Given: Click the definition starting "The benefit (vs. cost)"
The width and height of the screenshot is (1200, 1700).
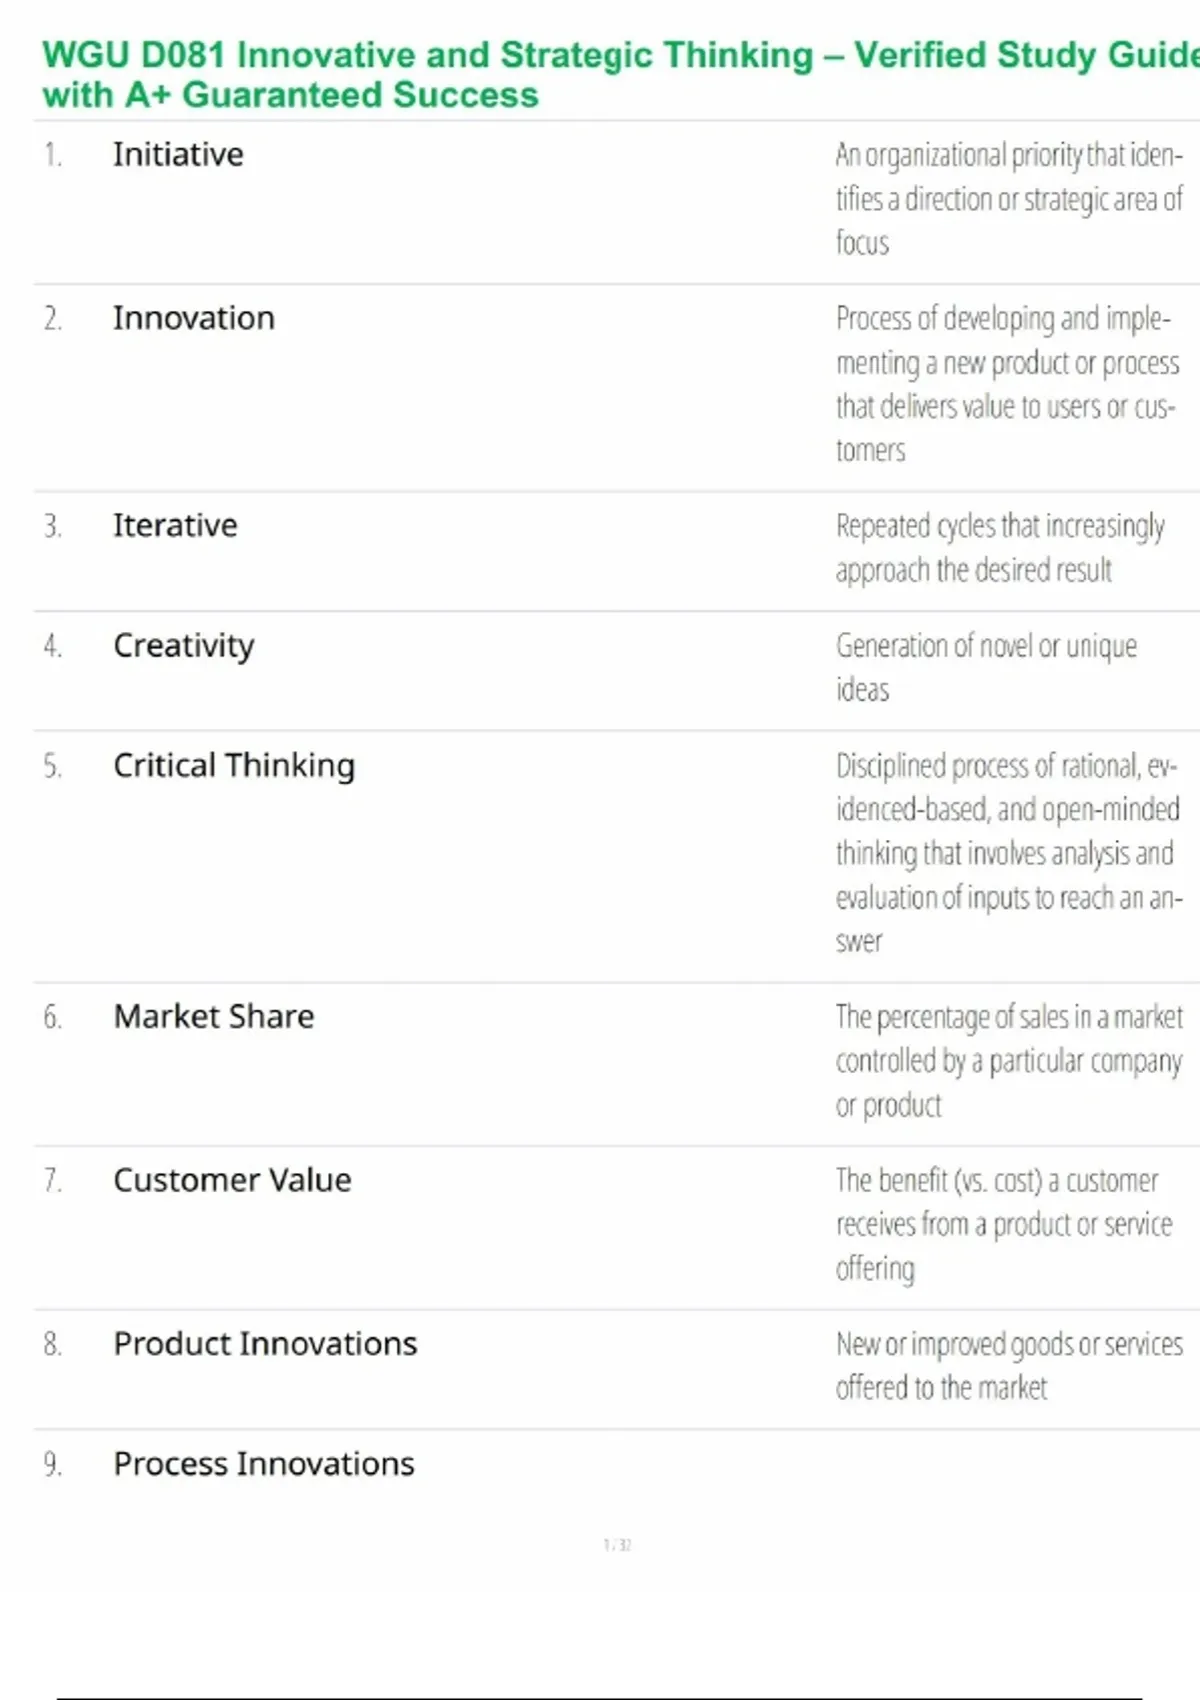Looking at the screenshot, I should pos(1003,1223).
